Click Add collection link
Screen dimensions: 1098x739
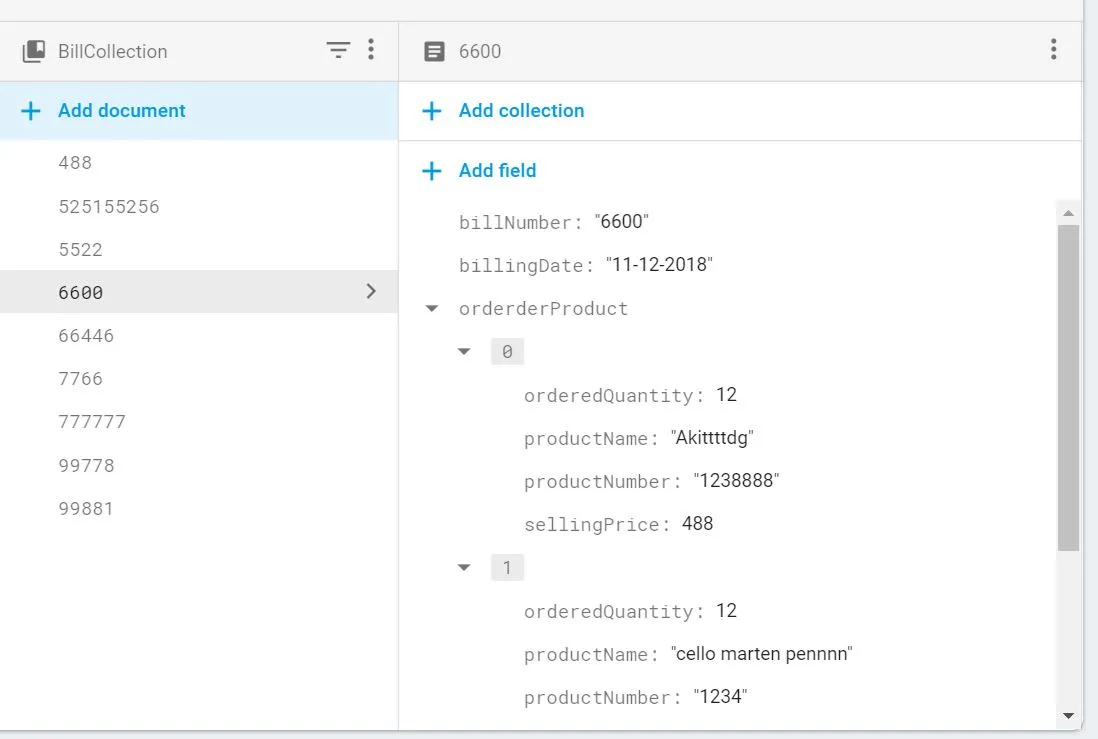pyautogui.click(x=521, y=111)
